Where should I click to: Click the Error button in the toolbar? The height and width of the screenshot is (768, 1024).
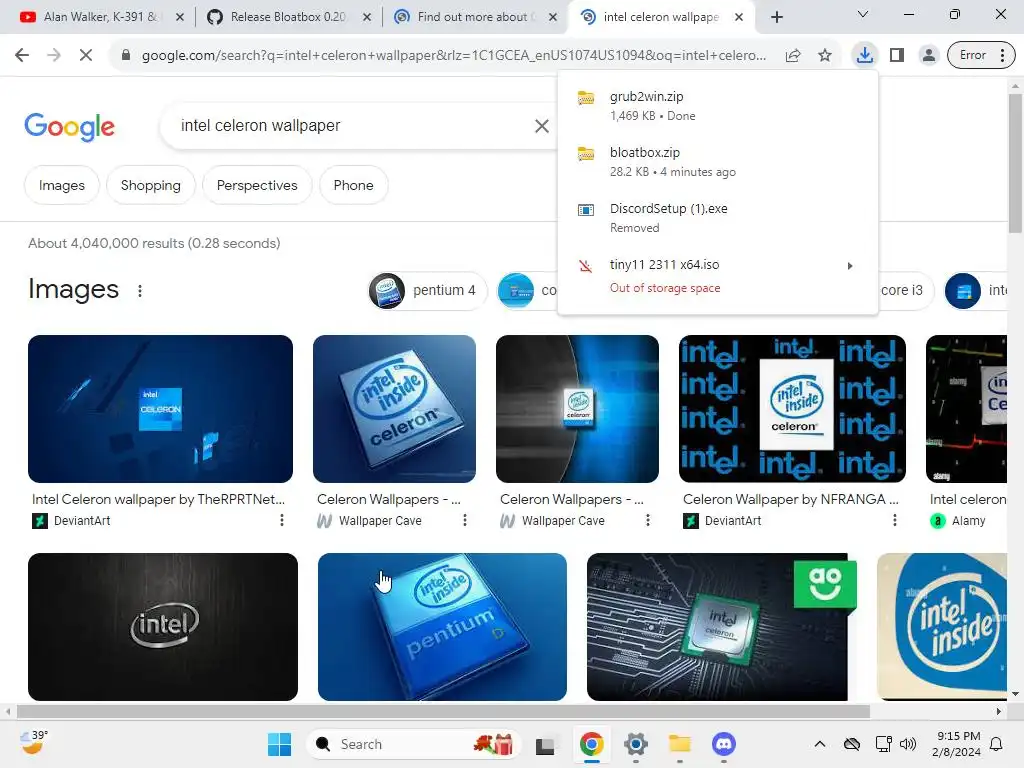point(981,56)
